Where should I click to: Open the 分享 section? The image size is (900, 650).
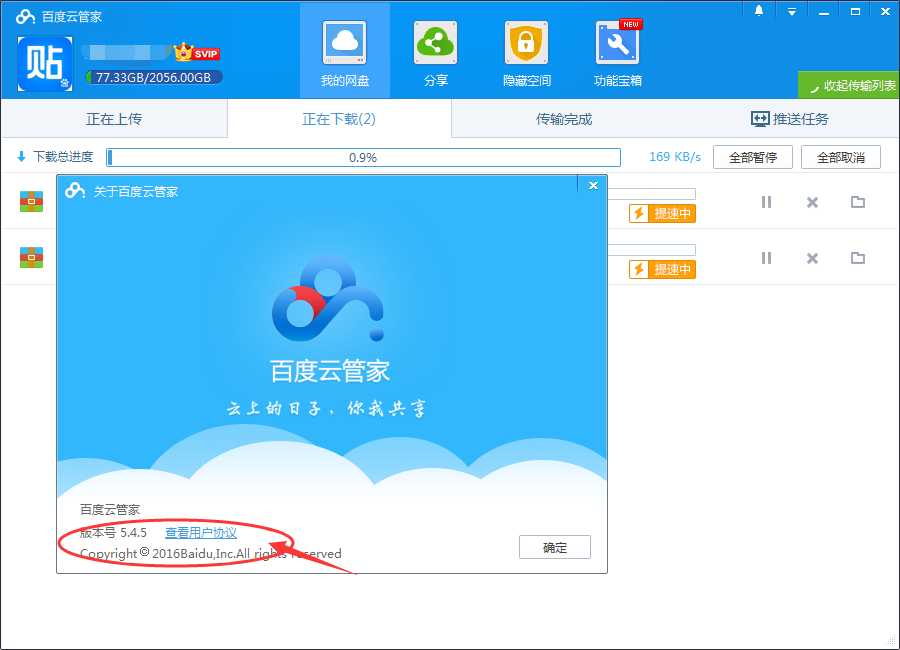pos(436,52)
